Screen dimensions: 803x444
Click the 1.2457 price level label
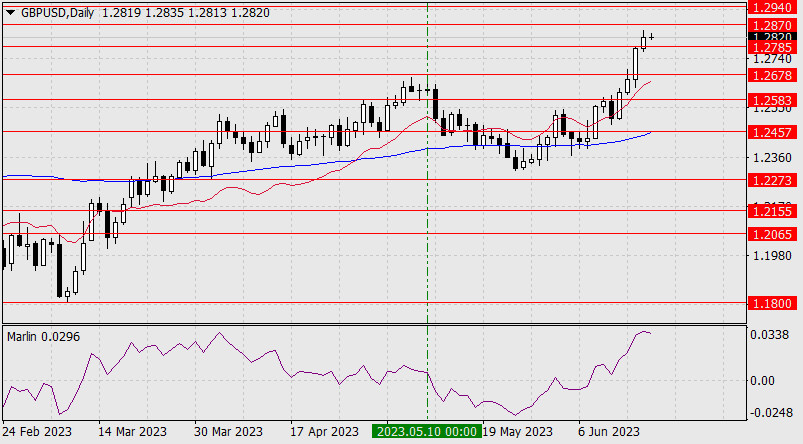point(772,132)
